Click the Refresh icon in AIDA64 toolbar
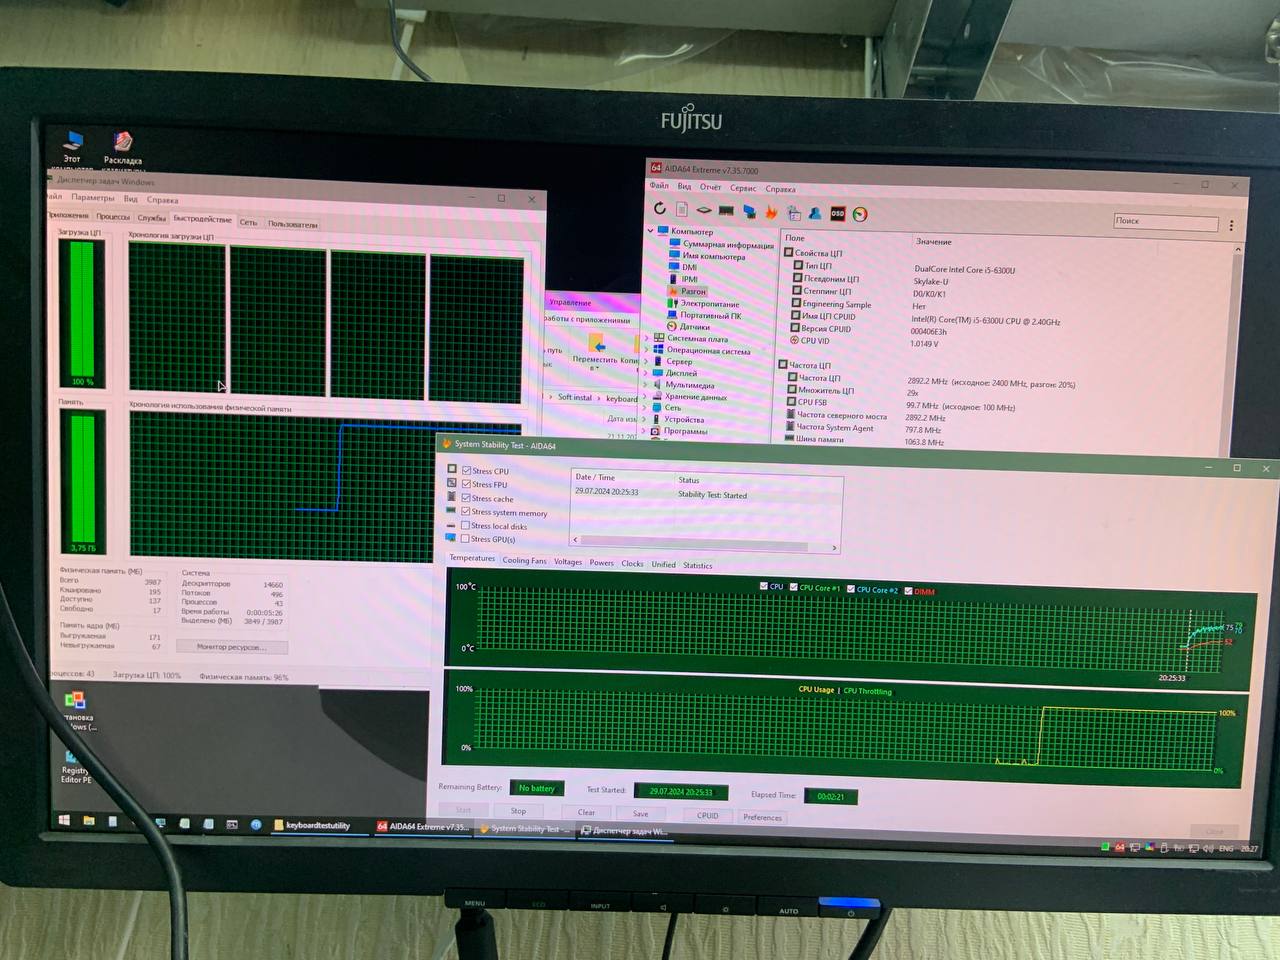 660,208
